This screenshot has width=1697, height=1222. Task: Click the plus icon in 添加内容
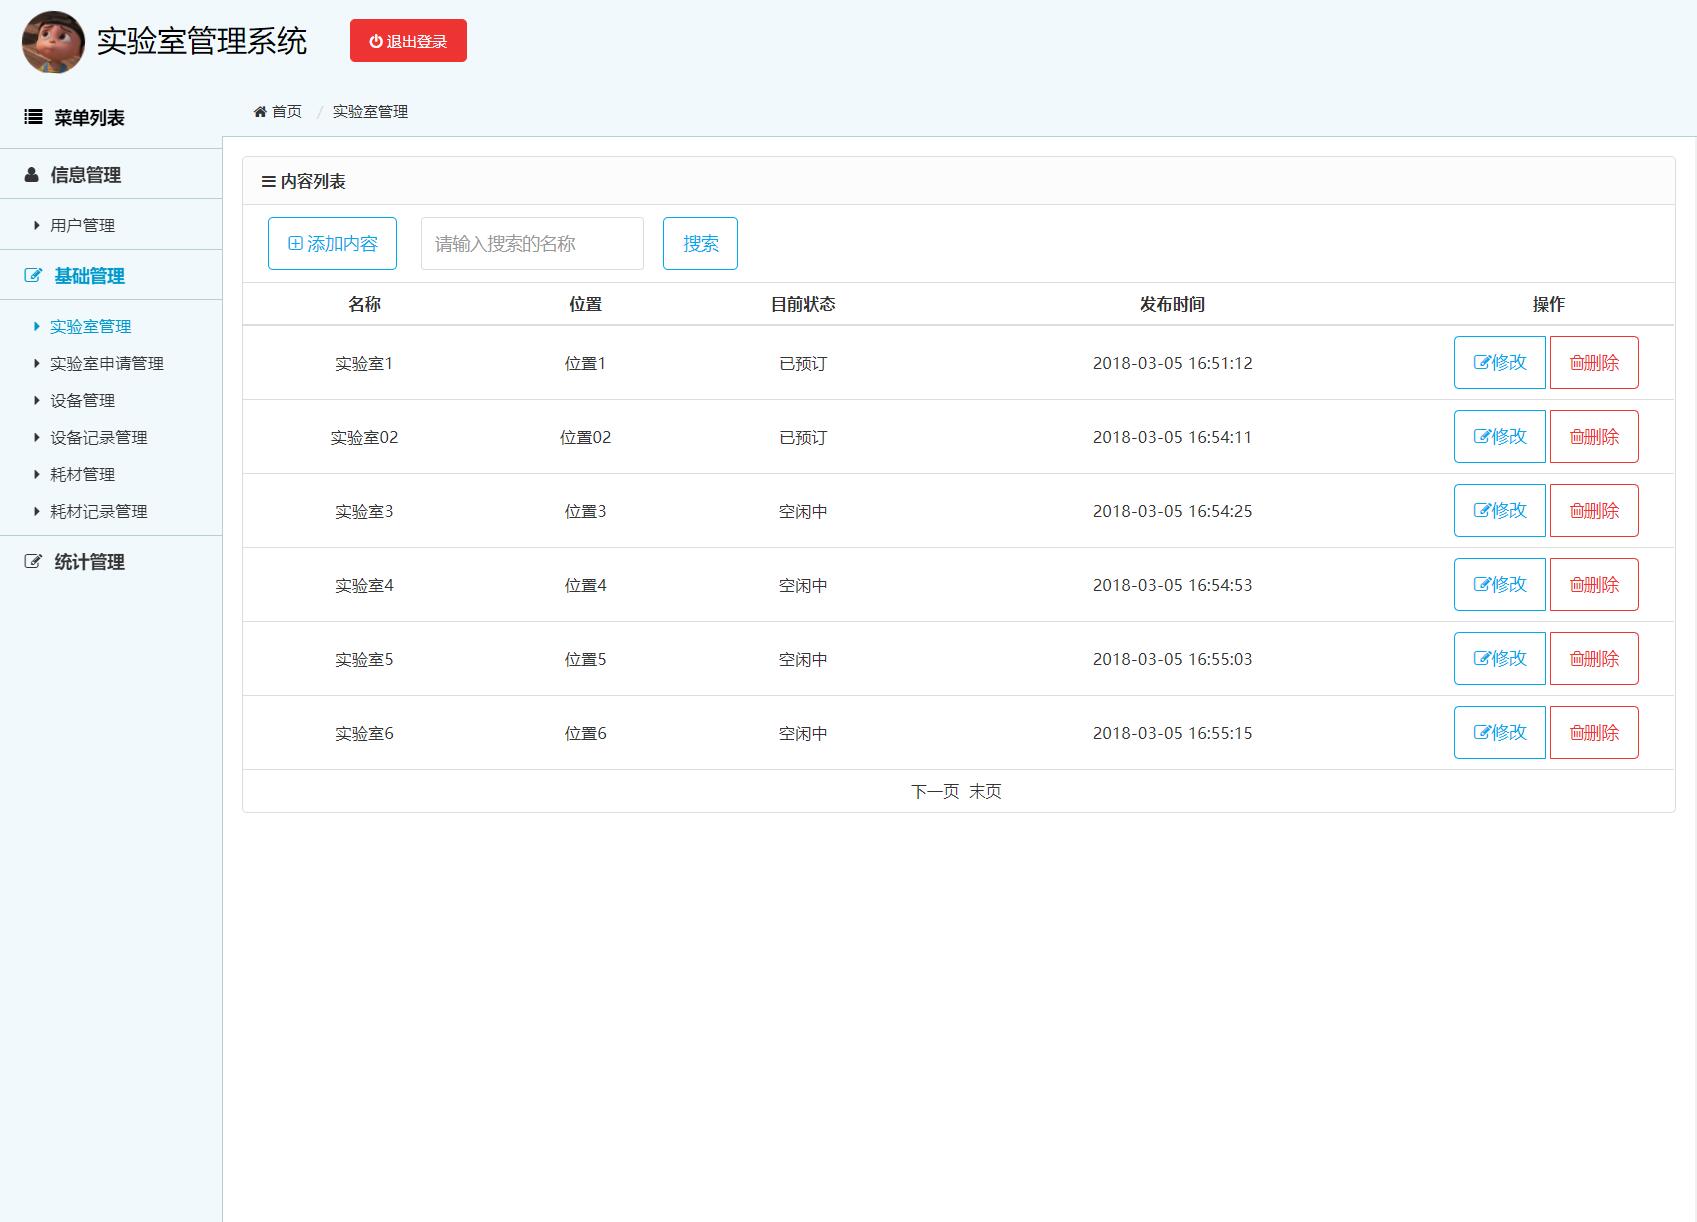pyautogui.click(x=295, y=243)
